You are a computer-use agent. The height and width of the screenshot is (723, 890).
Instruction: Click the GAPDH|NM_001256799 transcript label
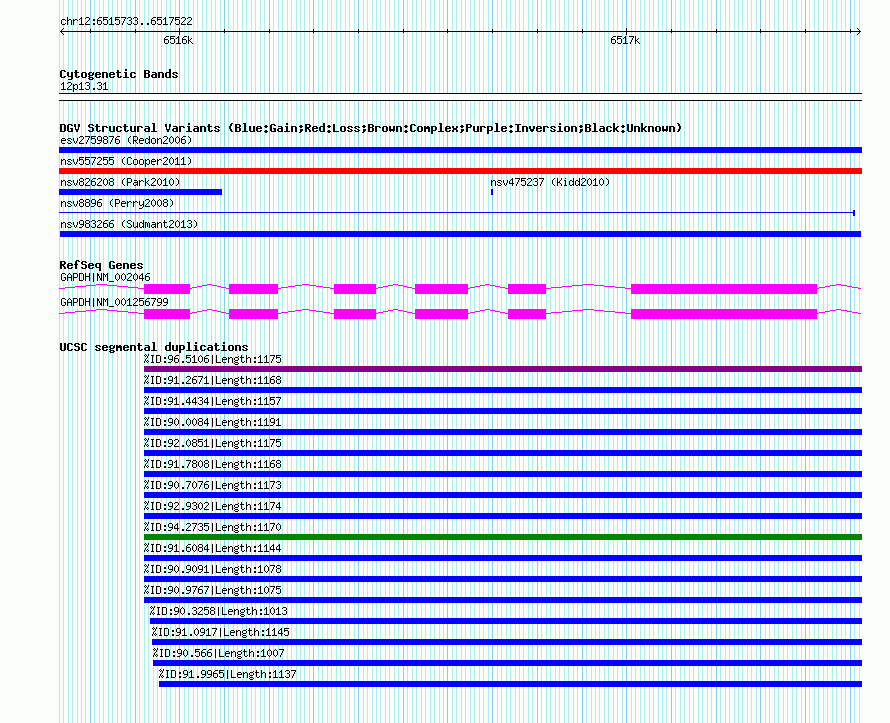[x=114, y=302]
